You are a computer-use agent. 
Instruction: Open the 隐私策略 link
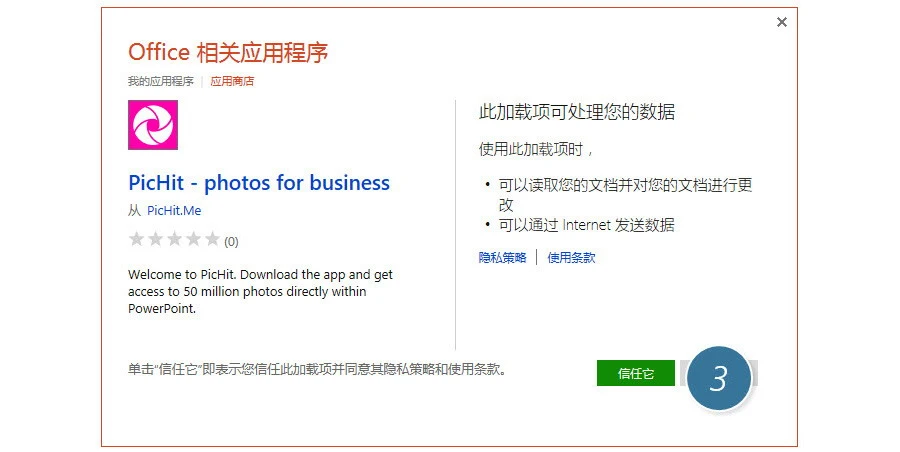point(502,257)
